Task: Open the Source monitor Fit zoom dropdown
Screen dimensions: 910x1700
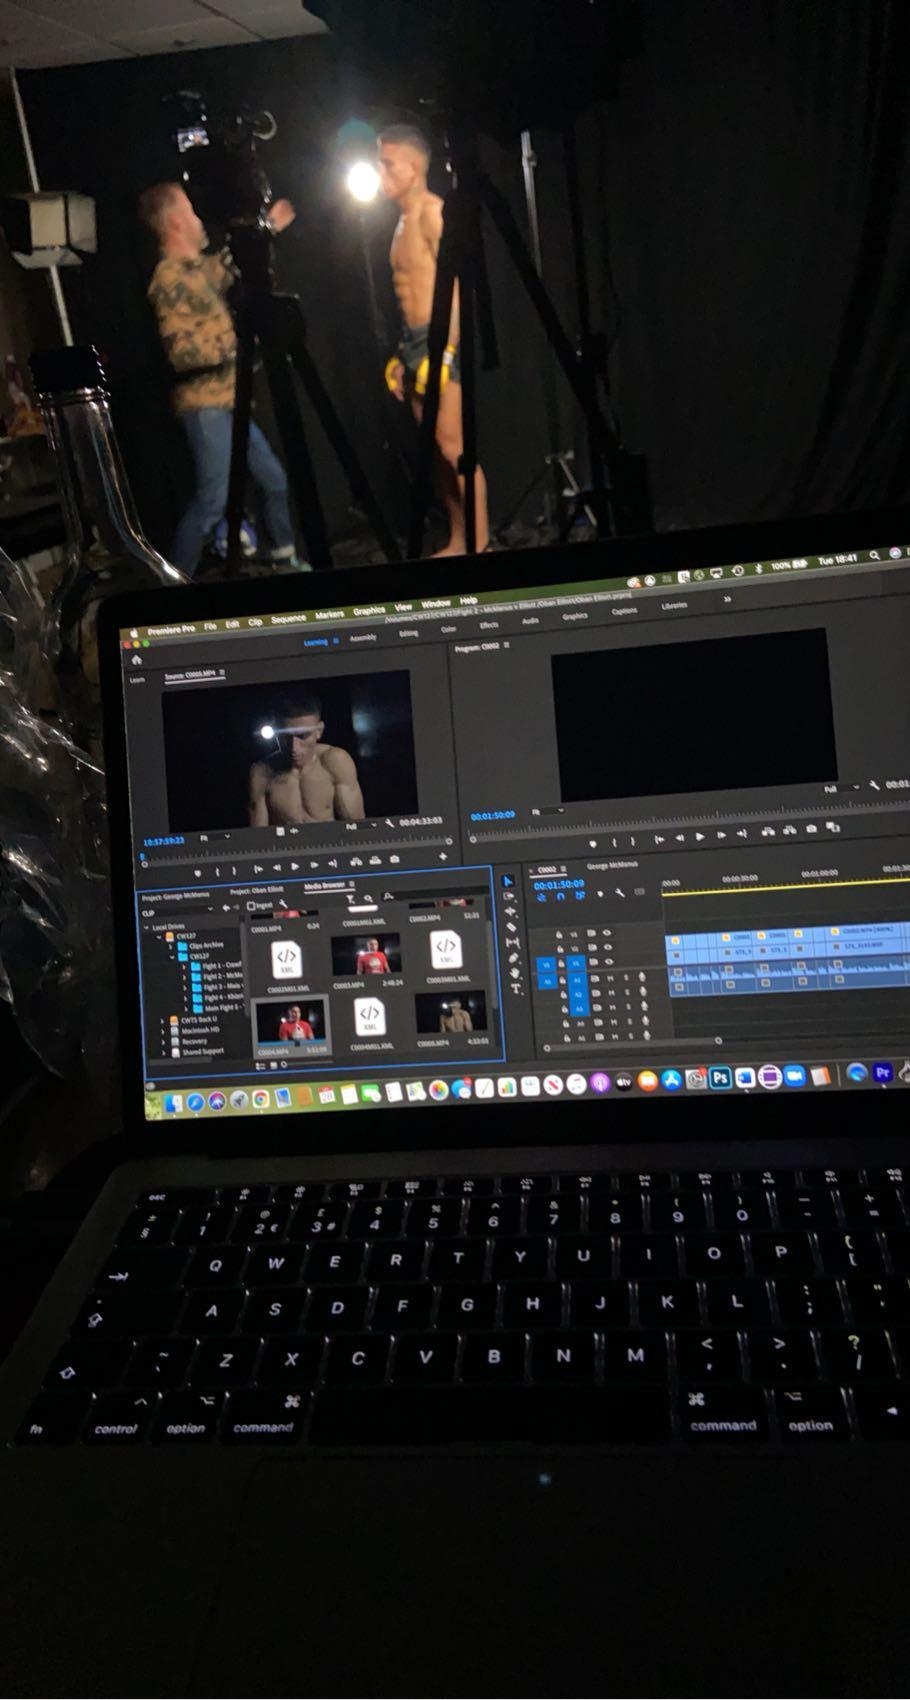Action: [216, 837]
